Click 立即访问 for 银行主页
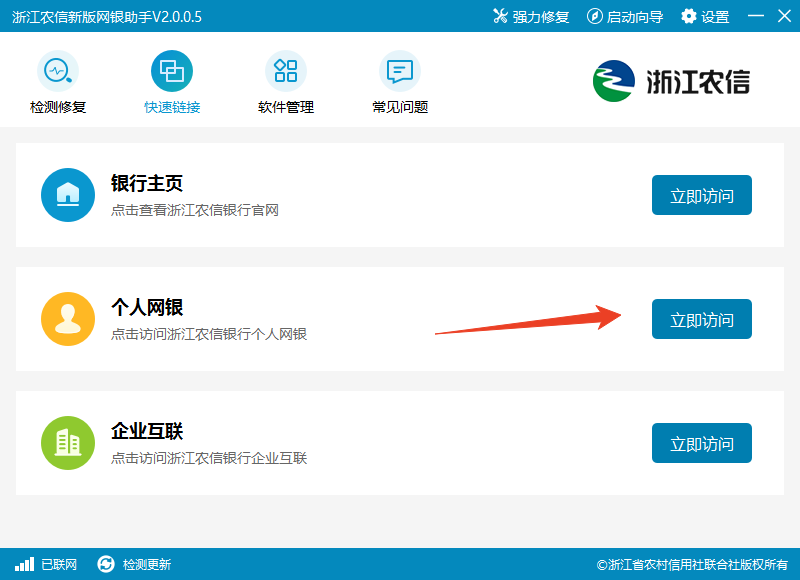This screenshot has height=580, width=800. 701,195
